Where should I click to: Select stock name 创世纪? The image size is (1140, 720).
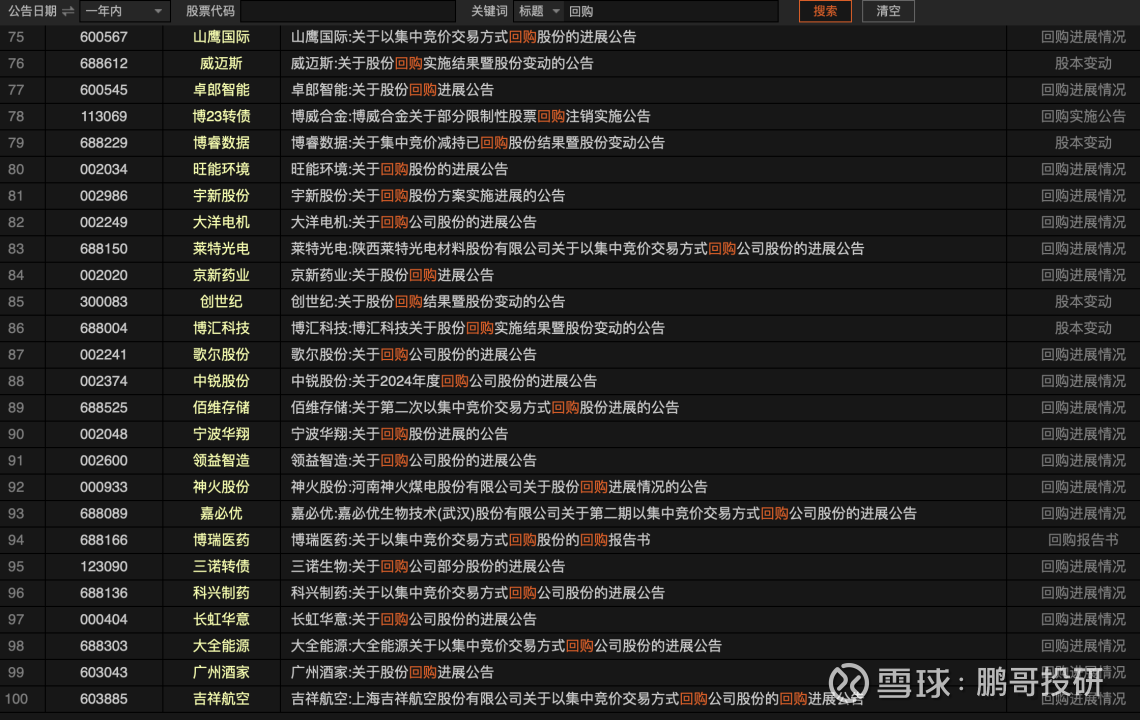coord(221,302)
